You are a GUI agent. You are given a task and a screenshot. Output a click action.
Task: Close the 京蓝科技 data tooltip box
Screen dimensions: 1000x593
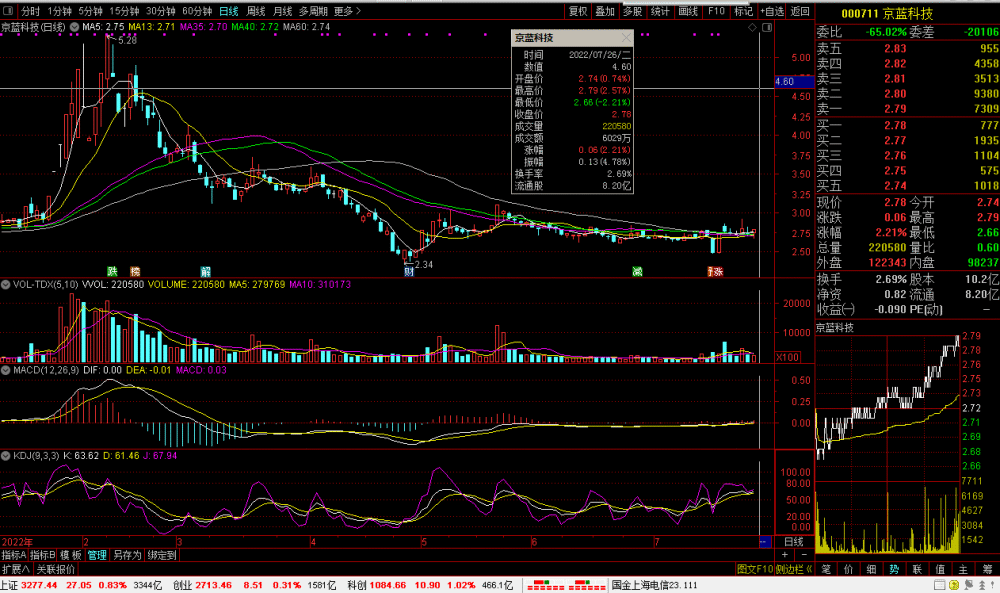(x=626, y=38)
